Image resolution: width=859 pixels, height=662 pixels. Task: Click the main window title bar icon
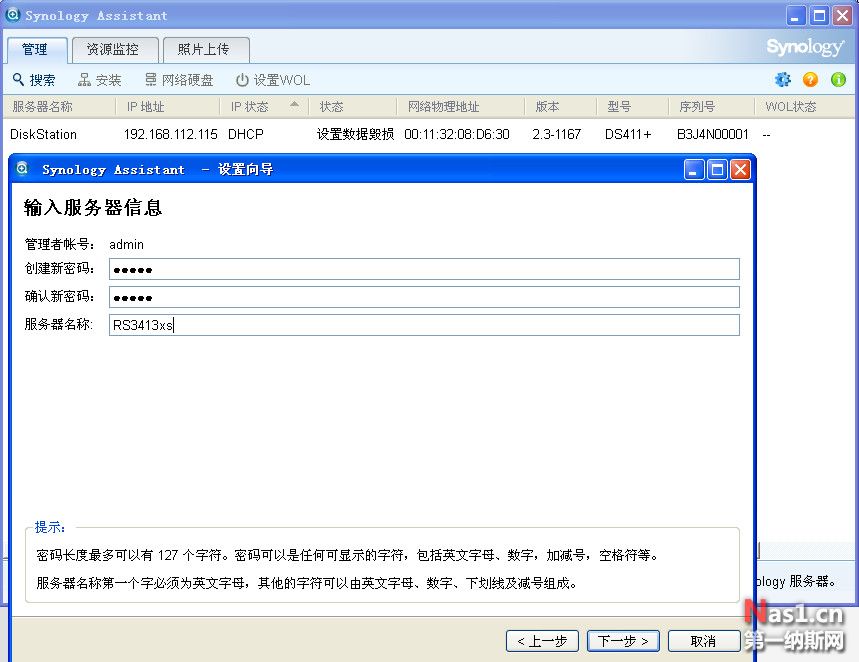(x=12, y=15)
